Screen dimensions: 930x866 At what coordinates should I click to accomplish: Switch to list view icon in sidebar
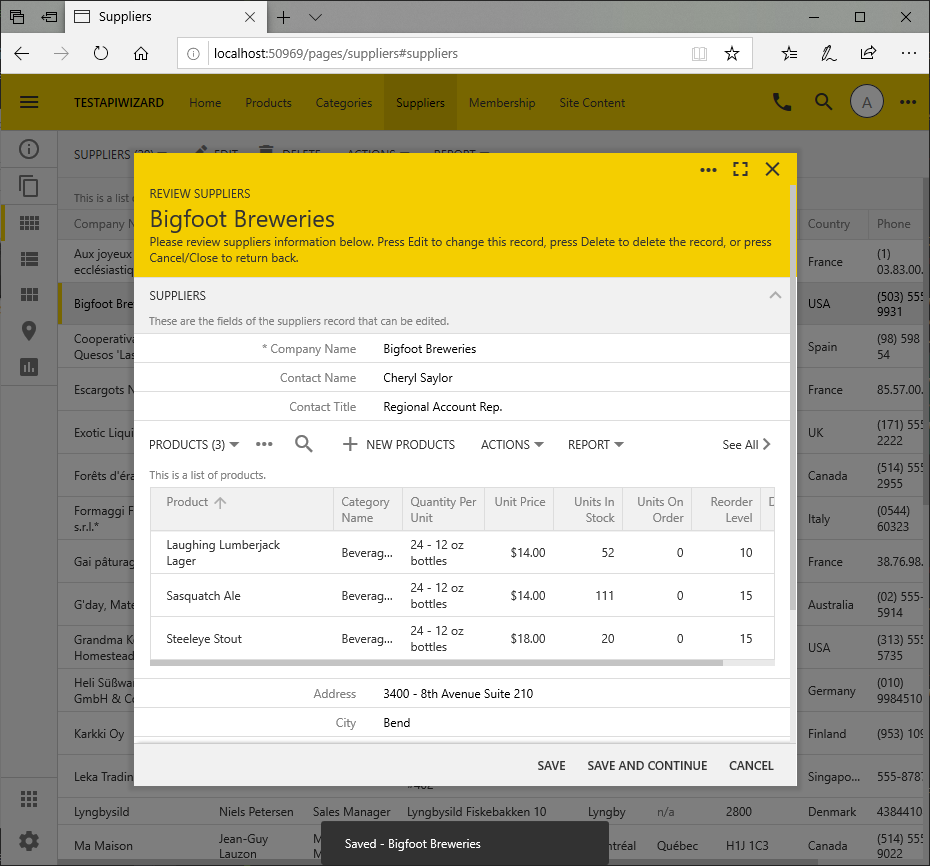tap(29, 259)
